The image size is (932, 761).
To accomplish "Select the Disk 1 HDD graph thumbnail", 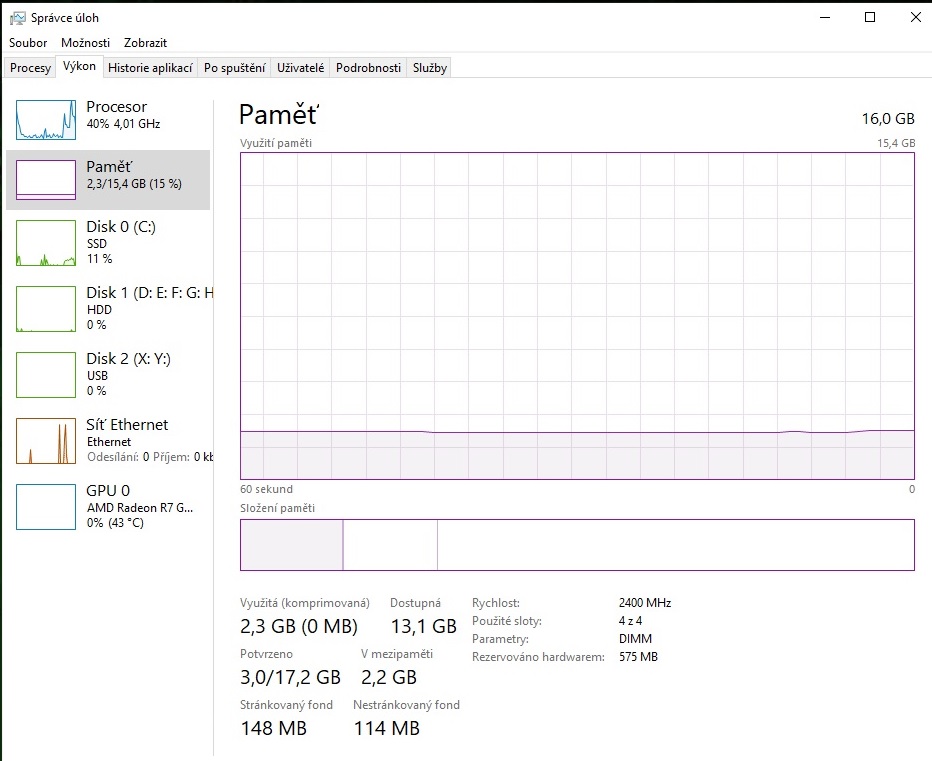I will click(46, 309).
